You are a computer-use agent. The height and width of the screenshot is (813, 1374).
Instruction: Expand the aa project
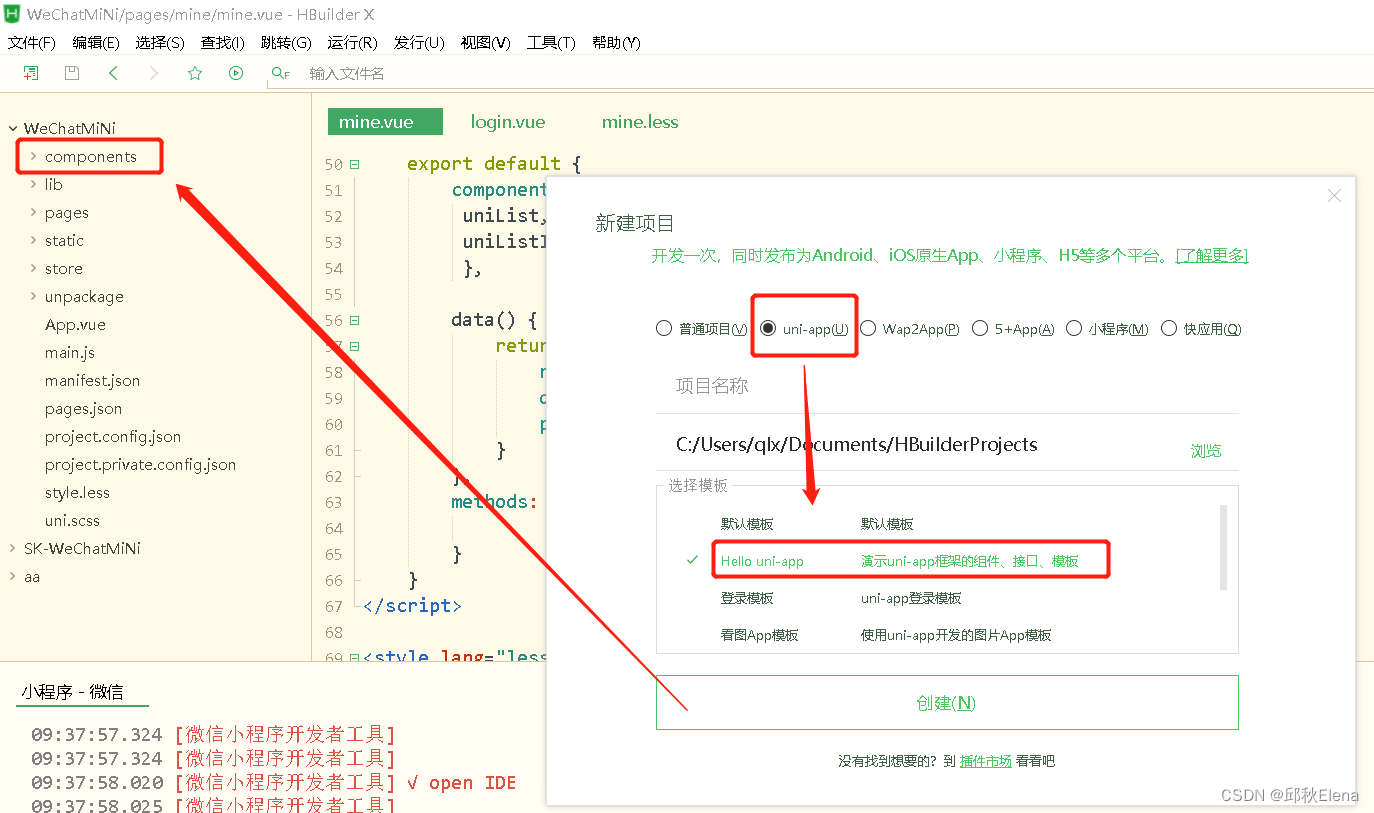[x=13, y=577]
